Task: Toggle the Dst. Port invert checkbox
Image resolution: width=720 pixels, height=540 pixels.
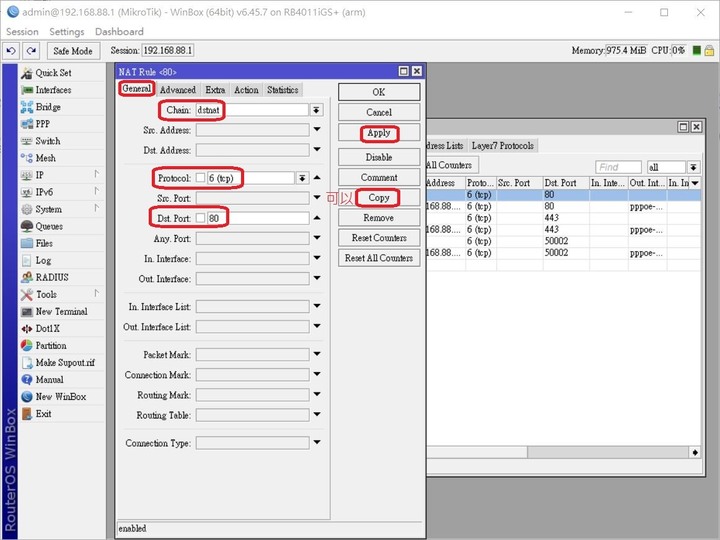Action: pos(200,218)
